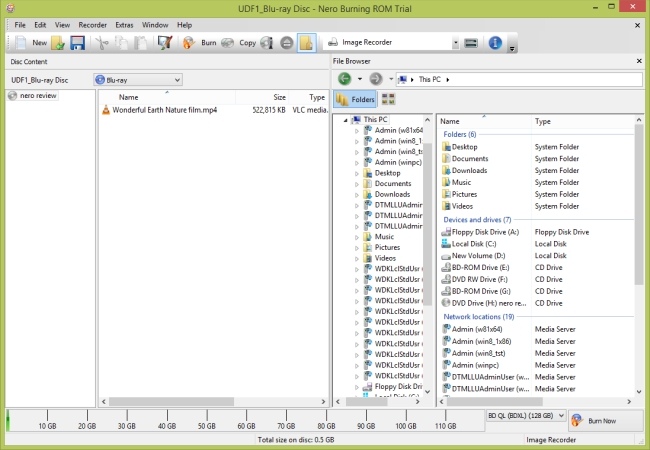Open the Recorder menu
Image resolution: width=650 pixels, height=450 pixels.
(x=92, y=25)
